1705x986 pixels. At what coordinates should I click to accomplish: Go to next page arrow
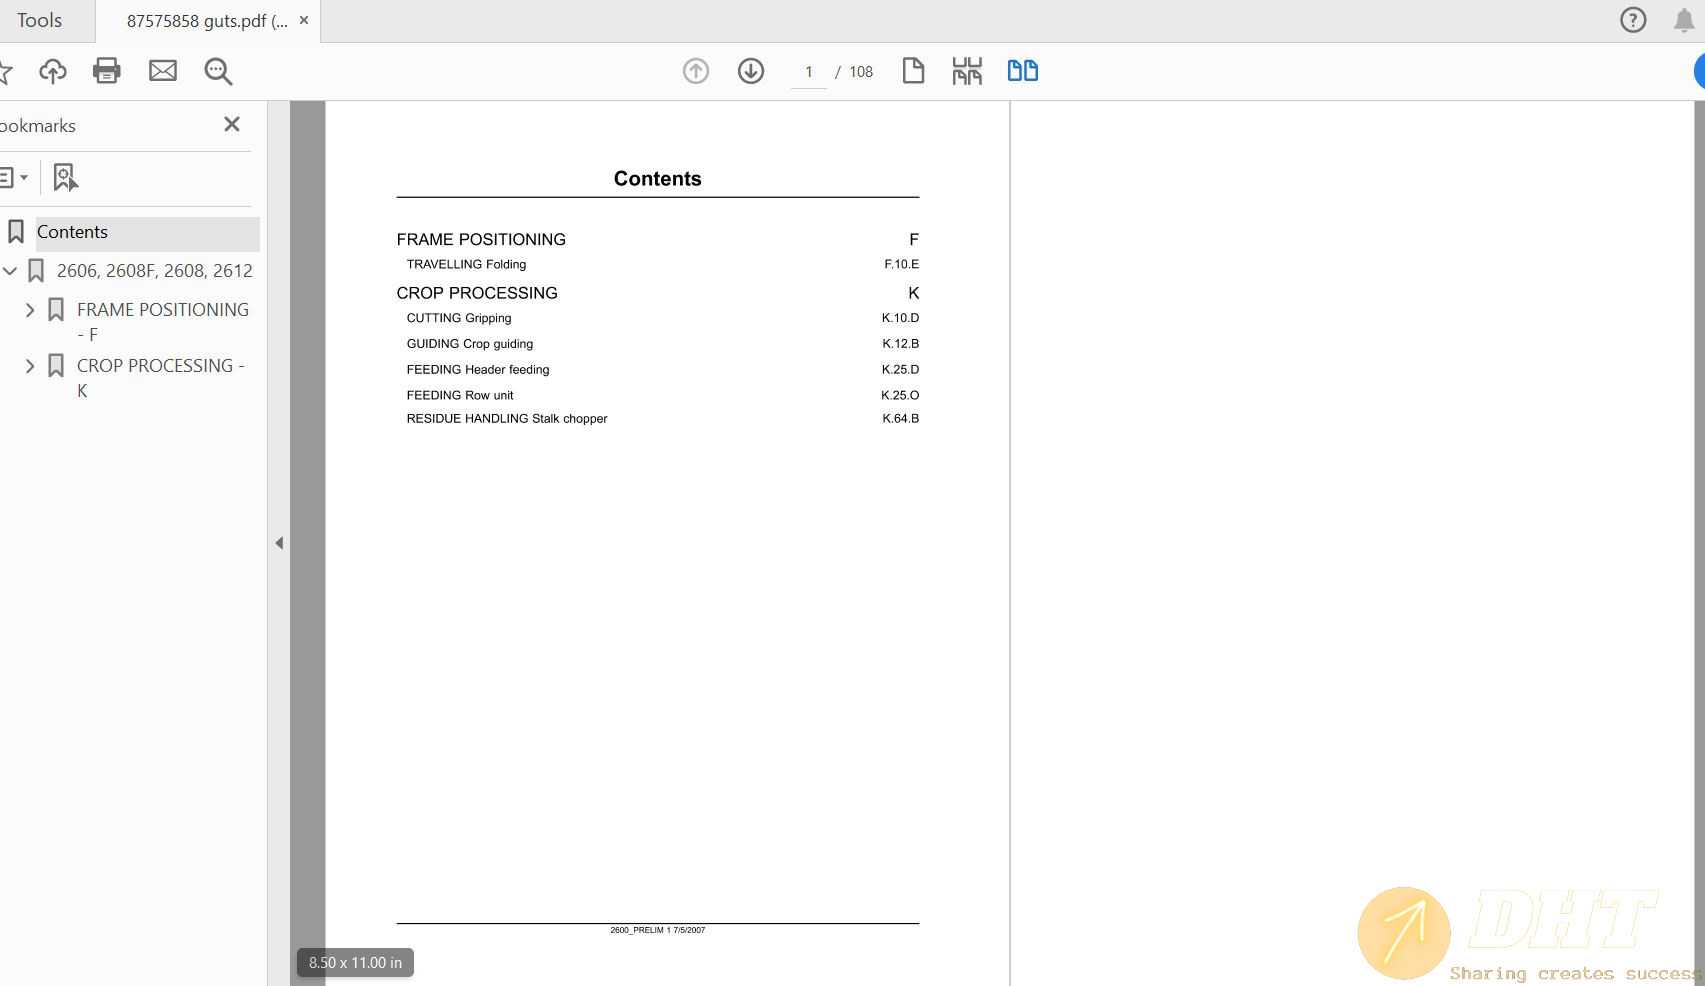(751, 71)
